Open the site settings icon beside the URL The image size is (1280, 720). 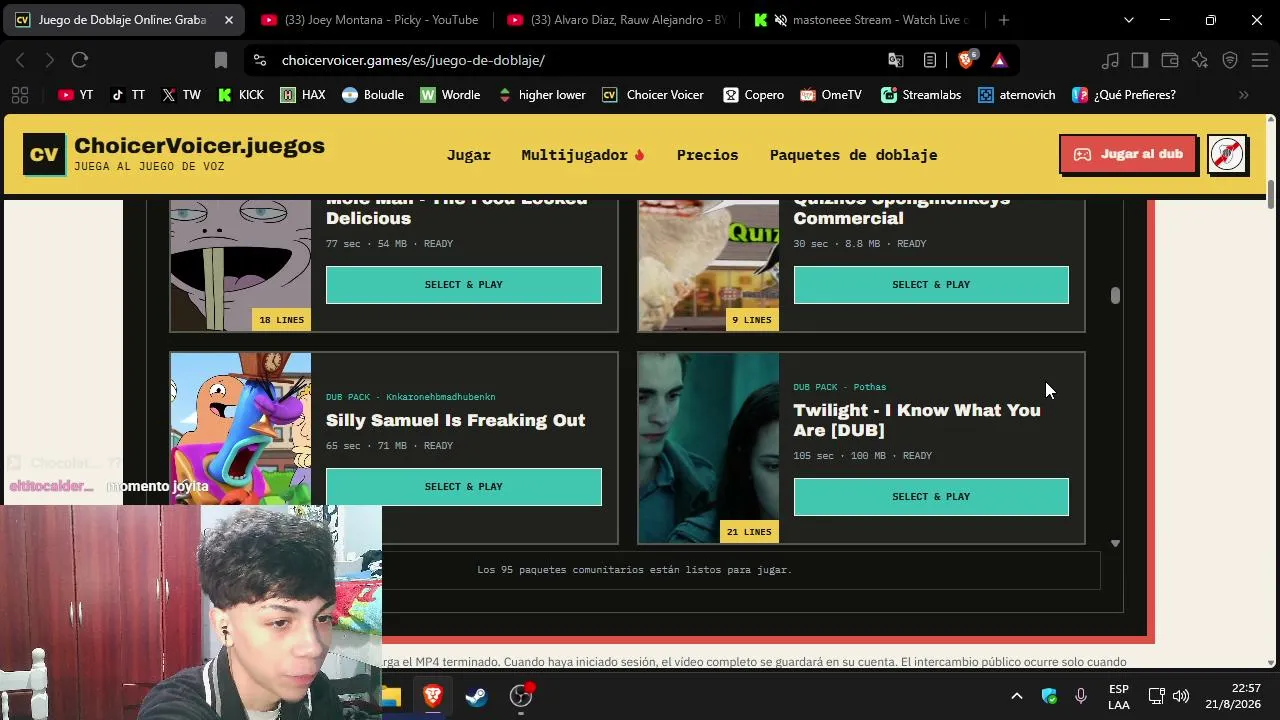(260, 60)
